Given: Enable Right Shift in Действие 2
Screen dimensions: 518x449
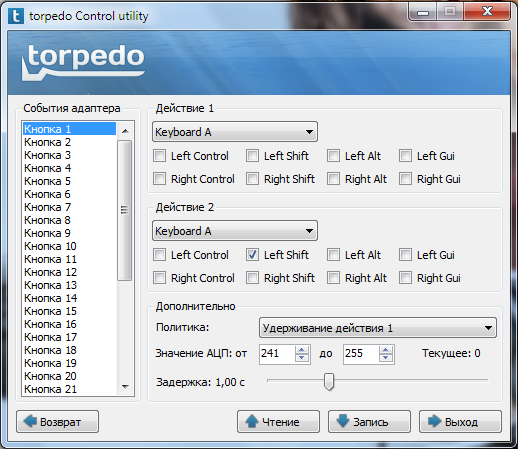Looking at the screenshot, I should [252, 278].
